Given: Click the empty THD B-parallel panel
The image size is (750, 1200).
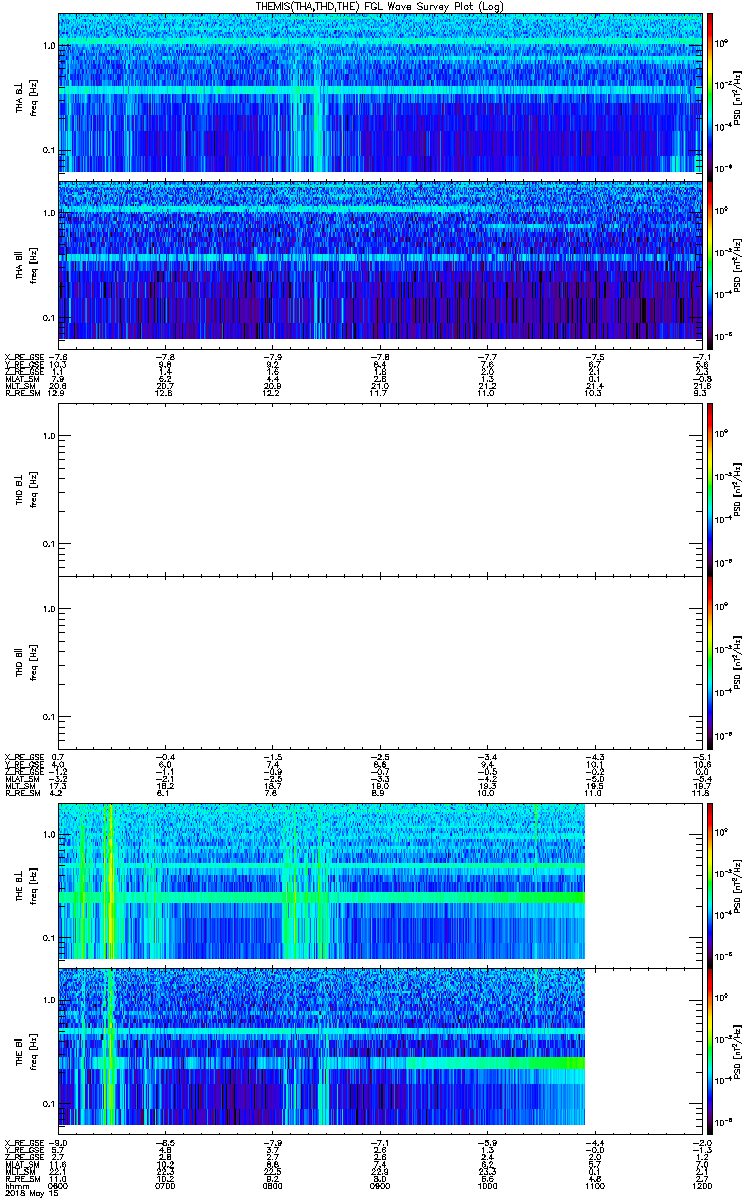Looking at the screenshot, I should [x=381, y=662].
